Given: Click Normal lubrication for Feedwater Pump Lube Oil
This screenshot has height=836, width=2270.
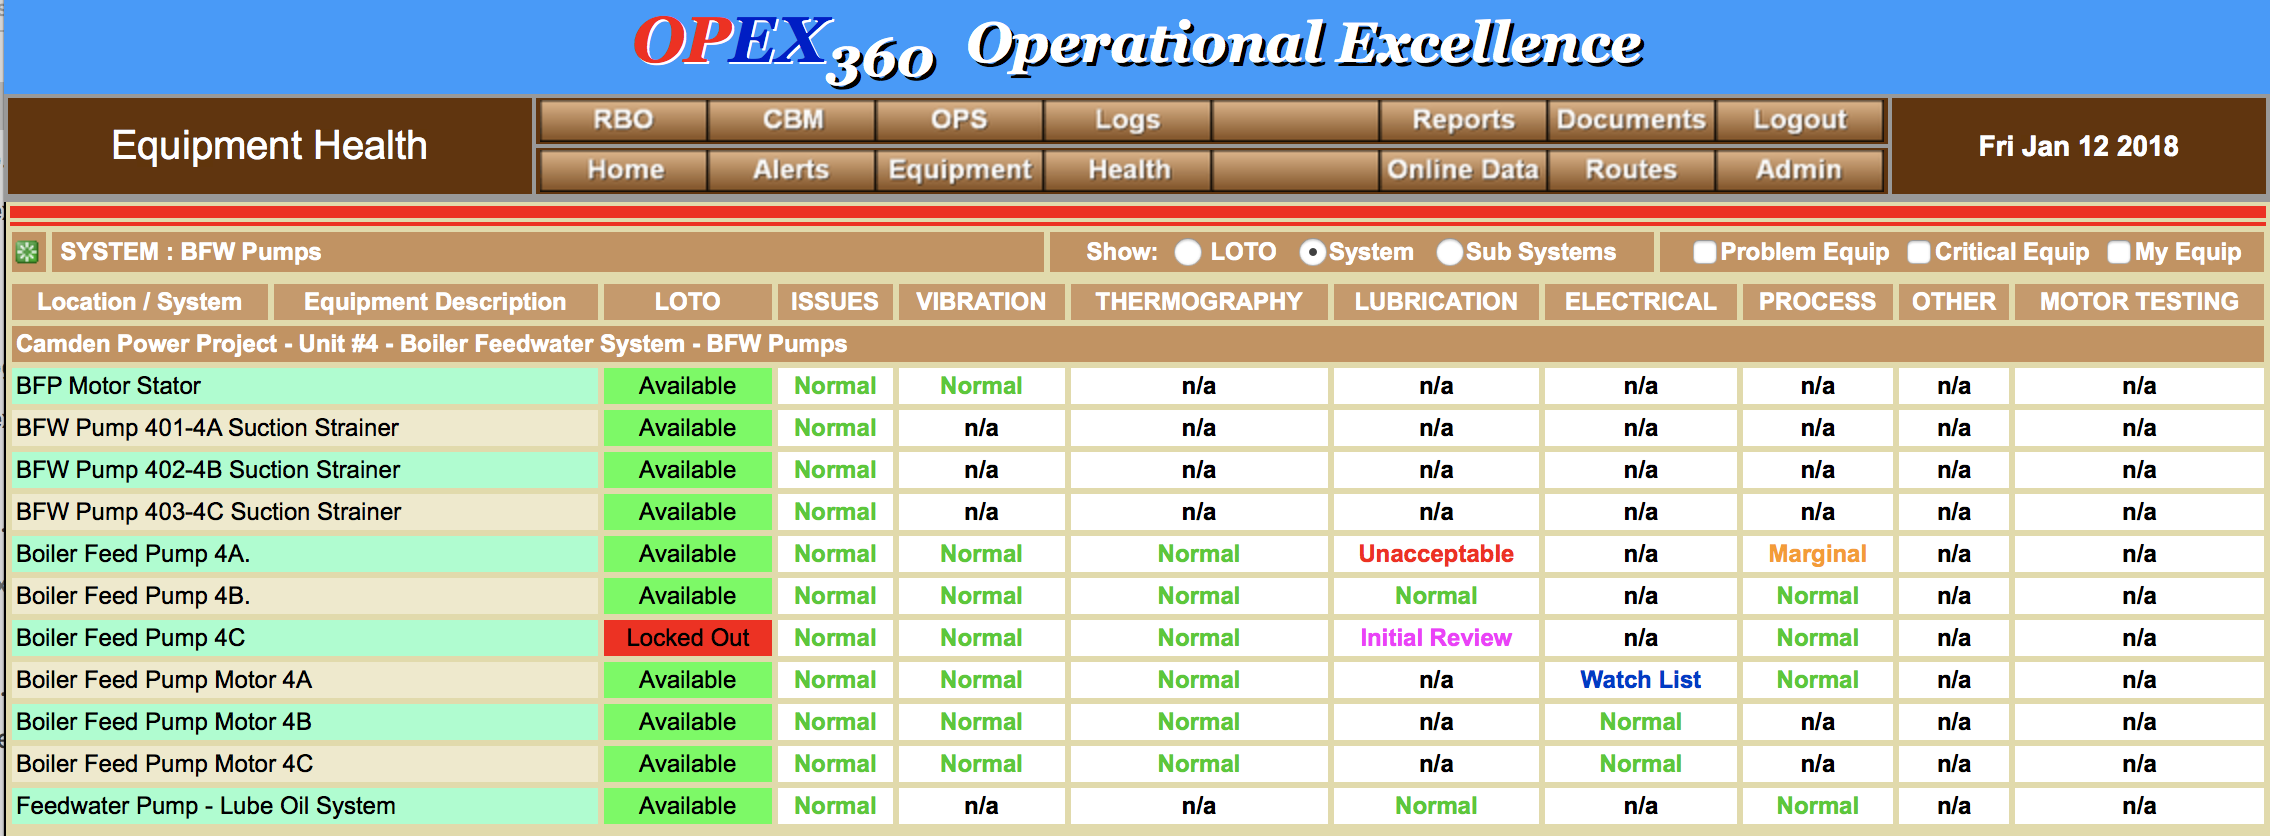Looking at the screenshot, I should click(x=1436, y=806).
